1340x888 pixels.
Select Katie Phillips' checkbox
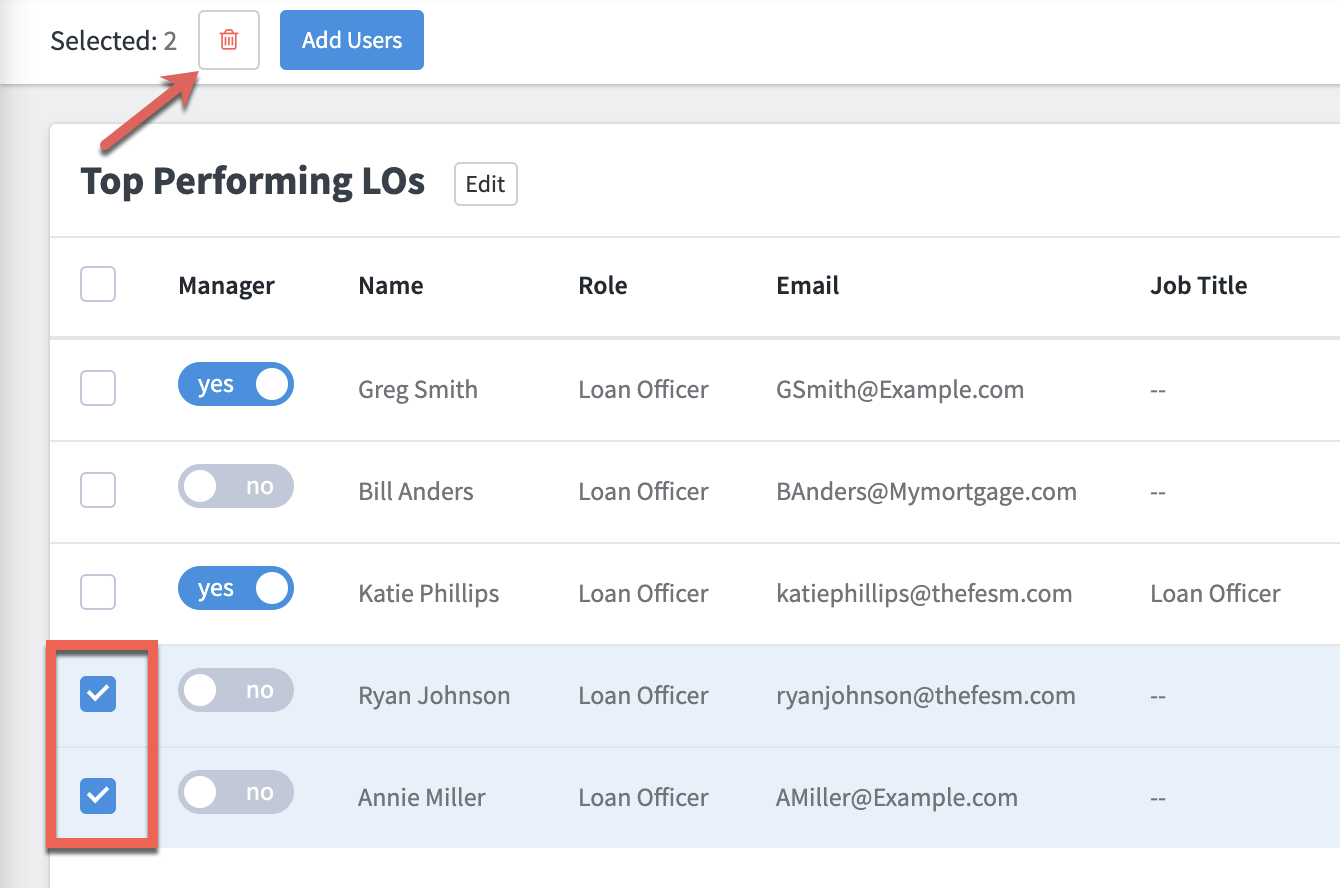coord(97,592)
